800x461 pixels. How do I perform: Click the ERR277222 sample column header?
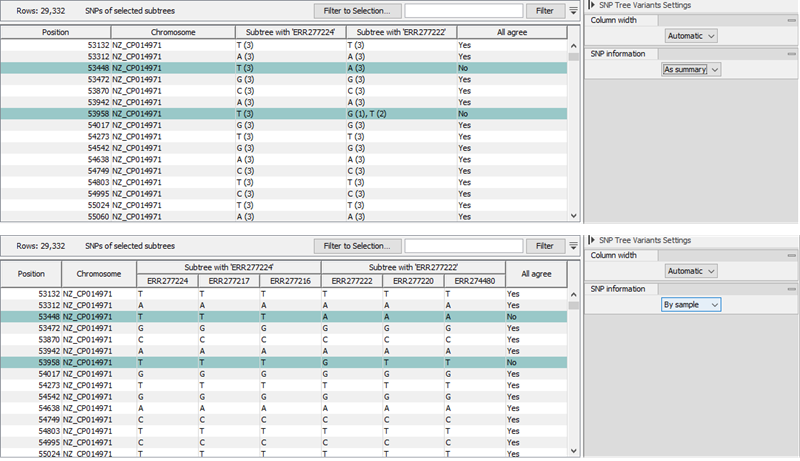[352, 281]
